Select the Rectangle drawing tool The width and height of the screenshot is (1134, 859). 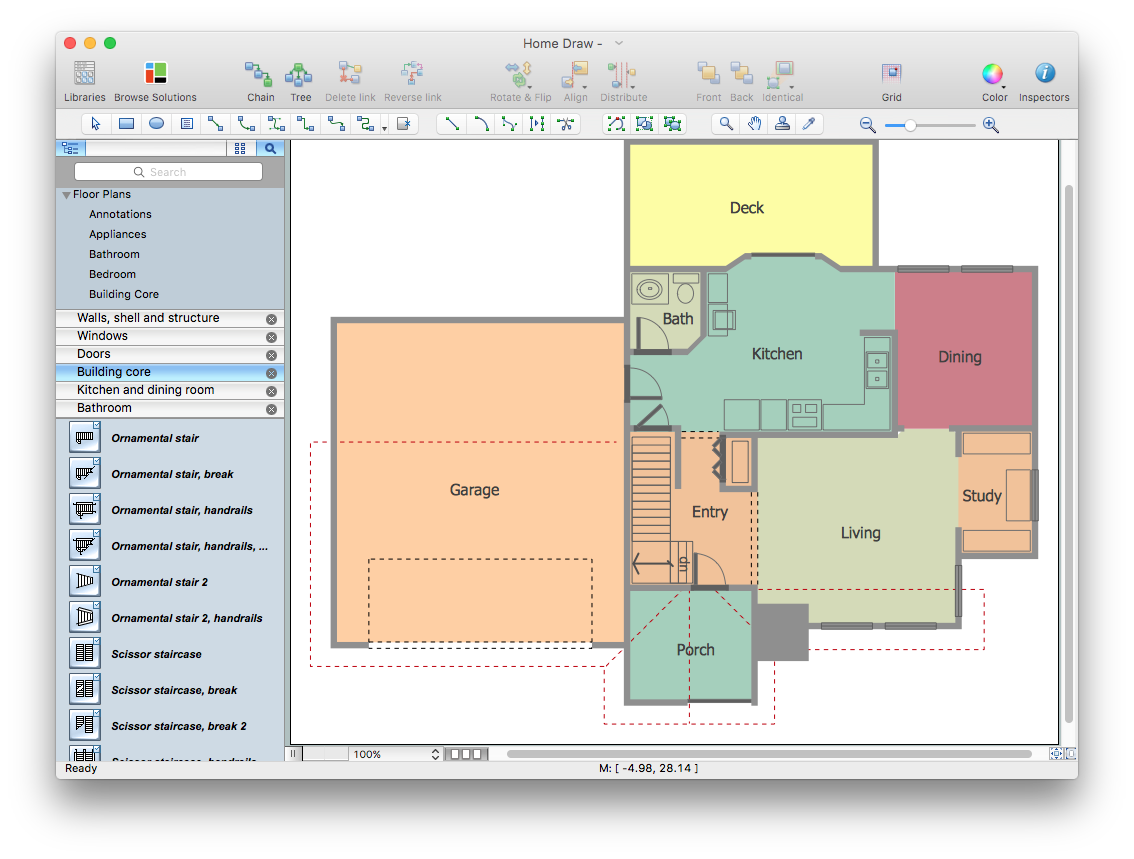[x=126, y=123]
